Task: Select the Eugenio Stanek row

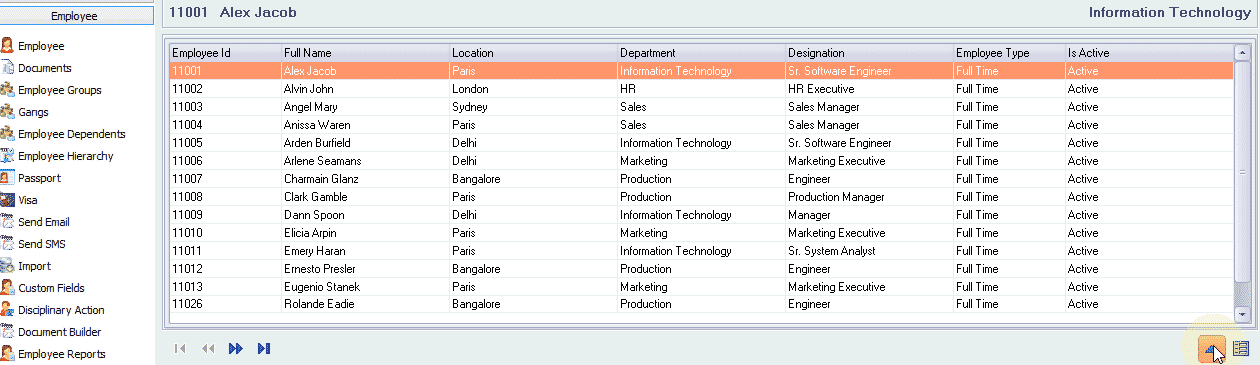Action: coord(702,287)
